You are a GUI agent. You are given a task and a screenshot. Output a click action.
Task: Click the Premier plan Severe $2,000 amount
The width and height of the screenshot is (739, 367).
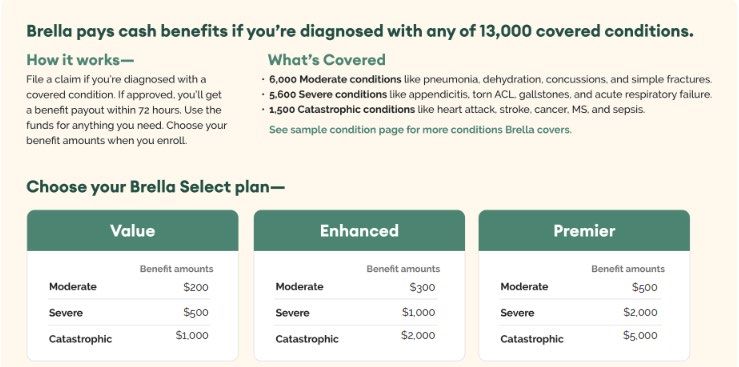tap(640, 312)
